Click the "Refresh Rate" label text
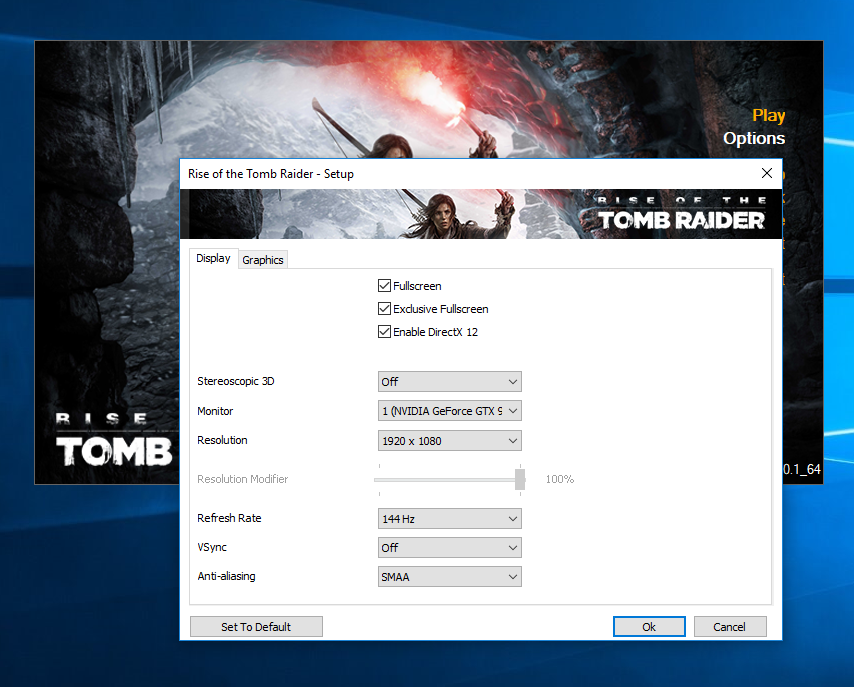Image resolution: width=854 pixels, height=687 pixels. pos(229,518)
